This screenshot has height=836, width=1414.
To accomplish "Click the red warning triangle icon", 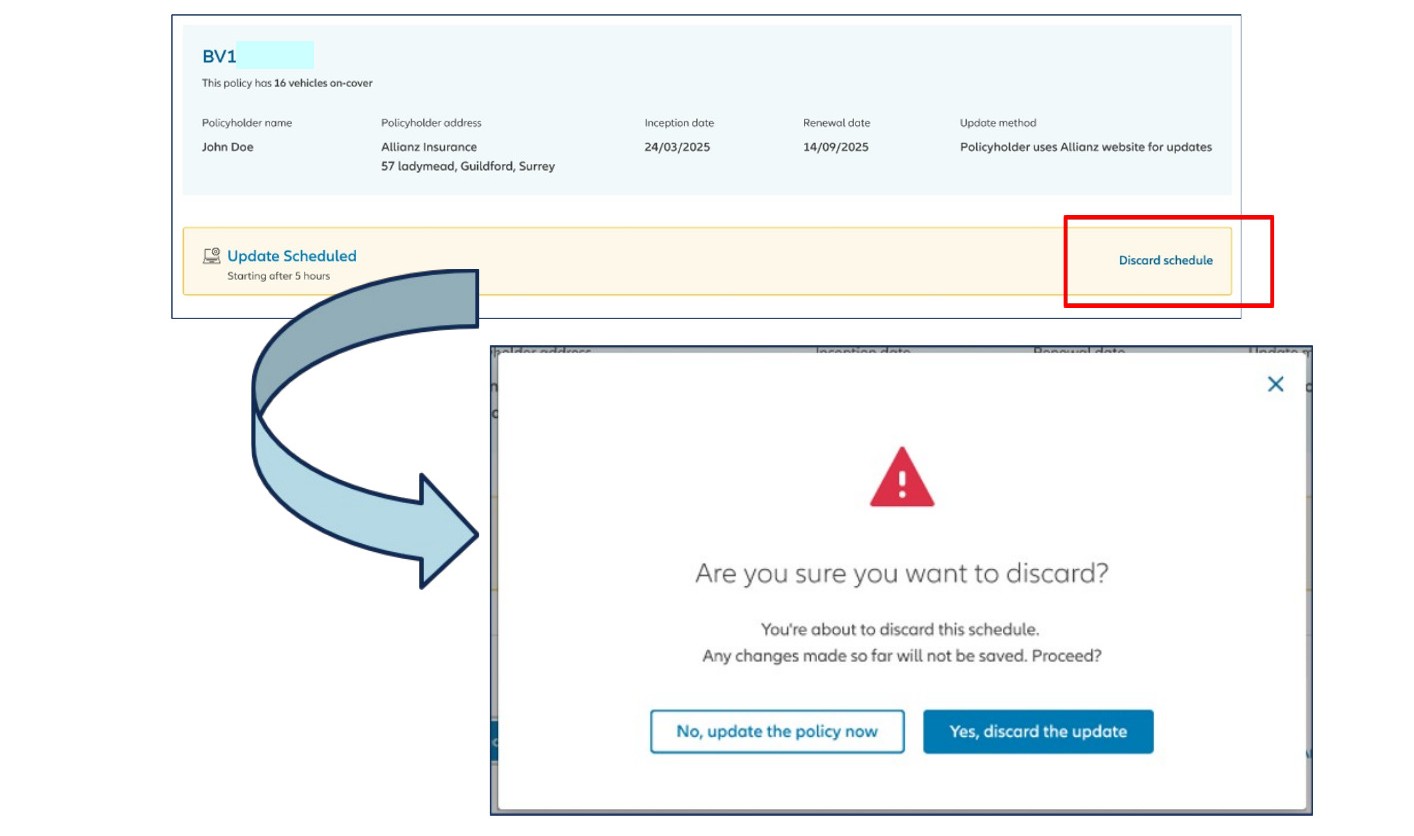I will (x=902, y=478).
